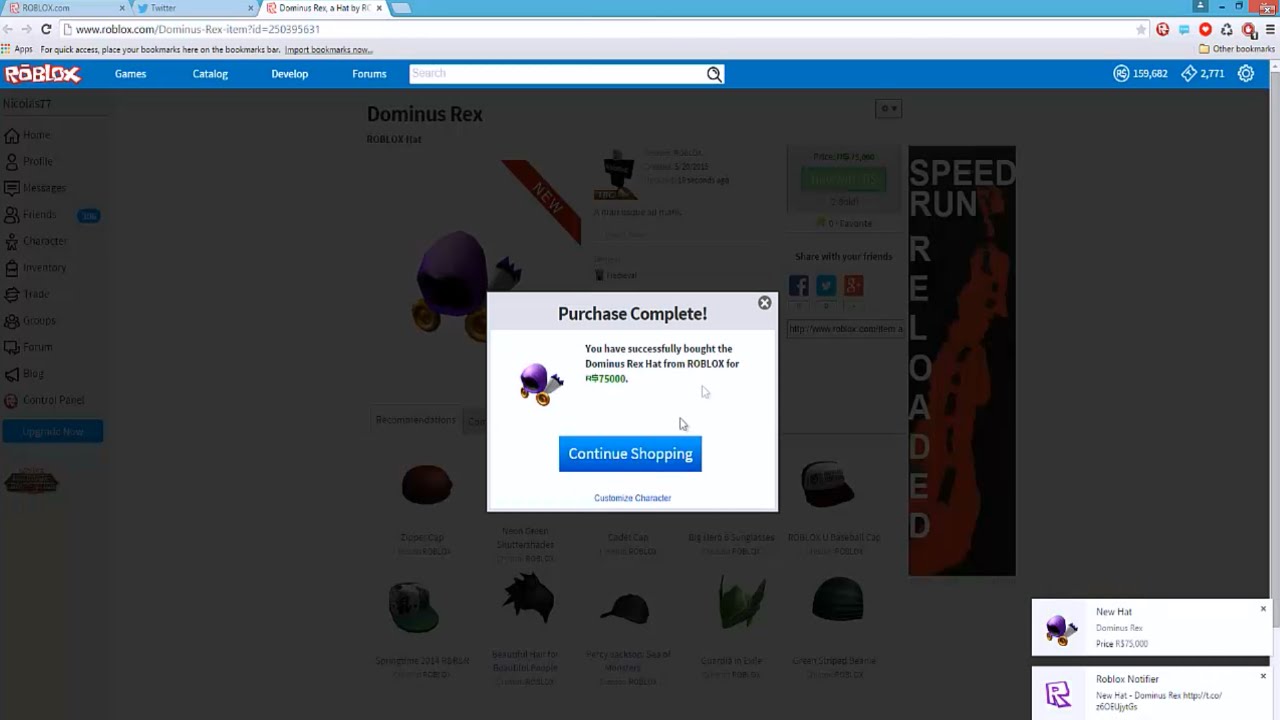Click the Apps shortcut in bookmarks bar
This screenshot has height=720, width=1280.
tap(17, 49)
